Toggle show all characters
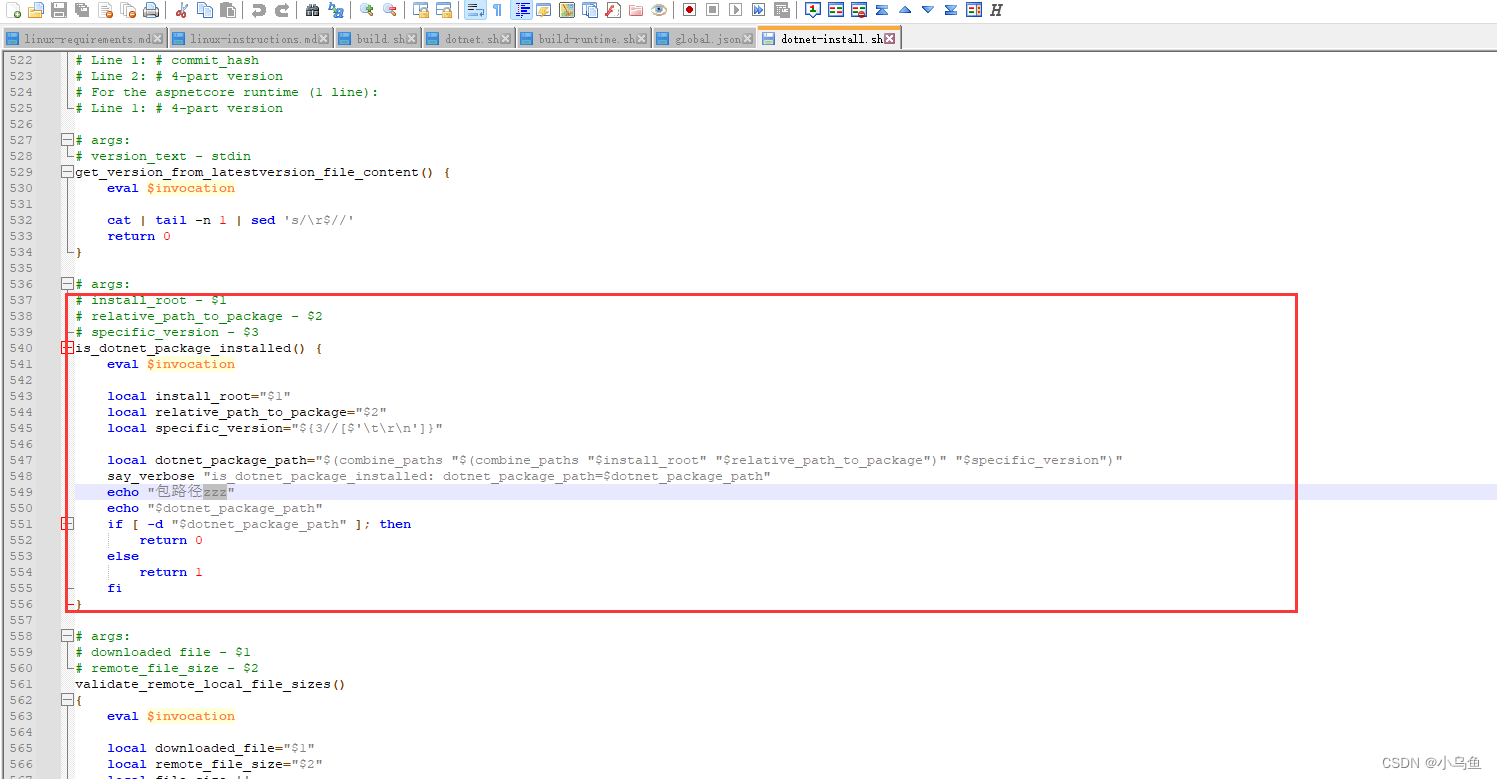 [x=498, y=10]
